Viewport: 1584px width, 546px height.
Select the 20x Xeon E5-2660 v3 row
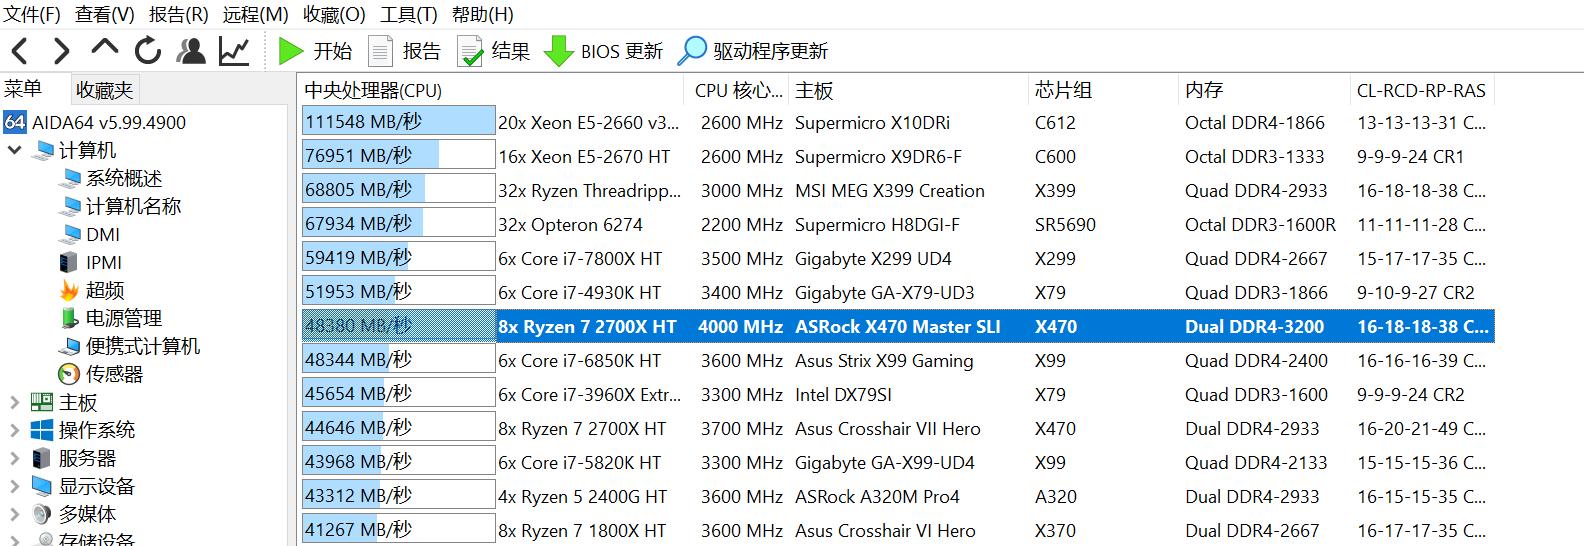coord(897,122)
